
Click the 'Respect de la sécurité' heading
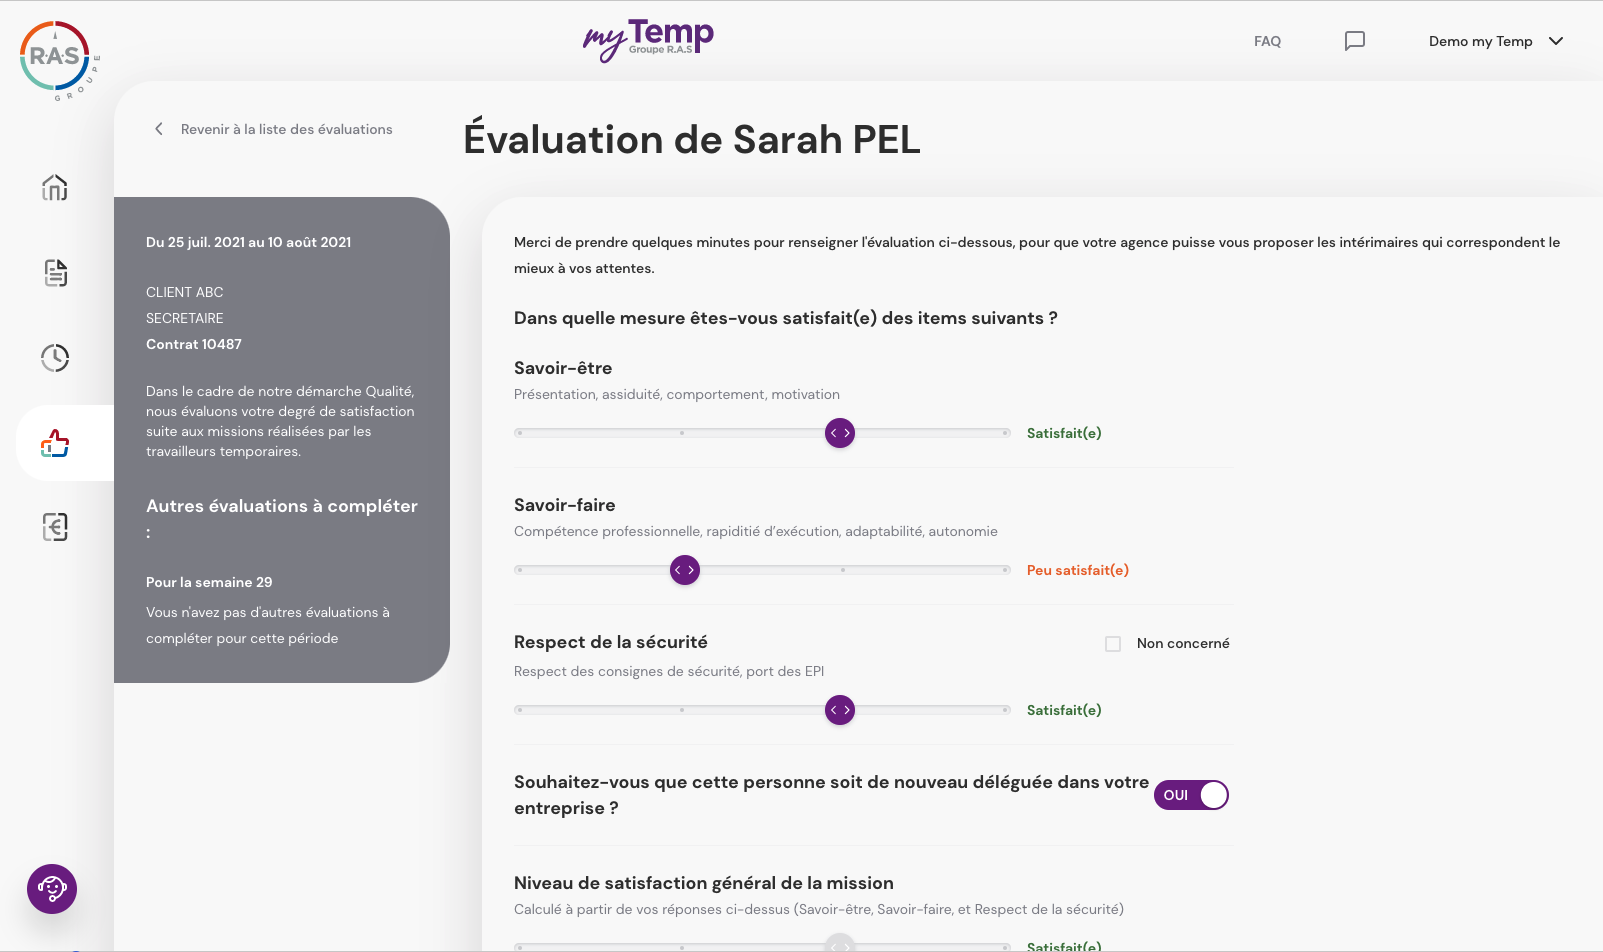(x=611, y=642)
